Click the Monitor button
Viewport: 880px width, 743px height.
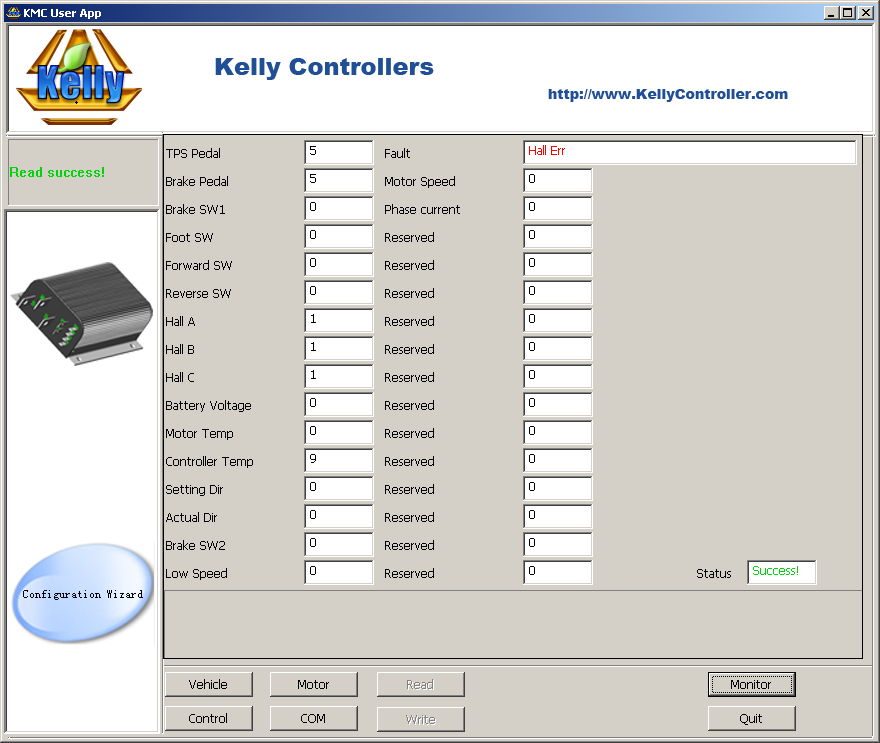click(751, 684)
